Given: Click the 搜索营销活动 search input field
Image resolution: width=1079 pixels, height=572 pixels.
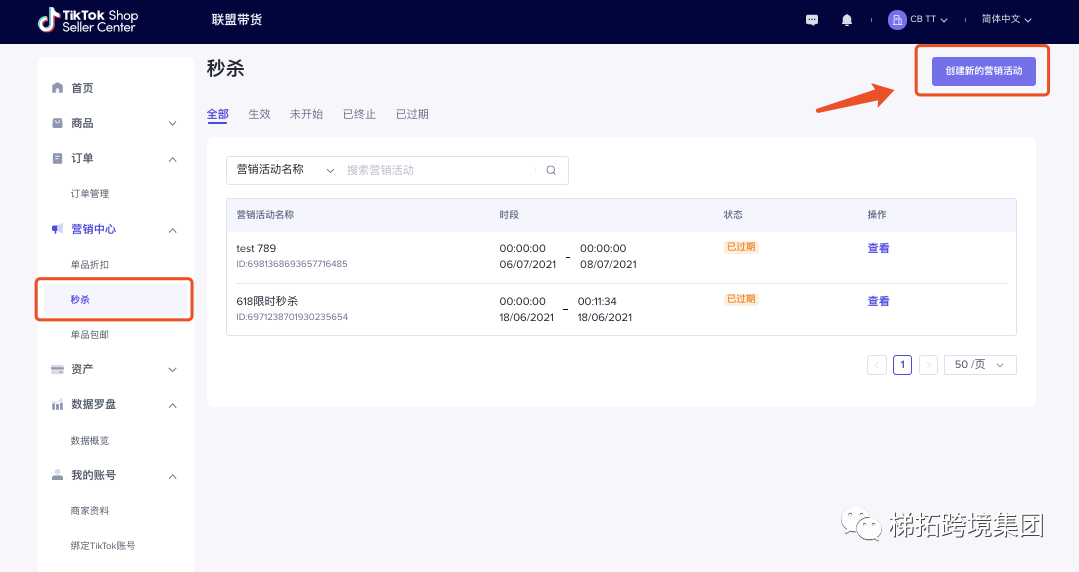Looking at the screenshot, I should click(440, 171).
